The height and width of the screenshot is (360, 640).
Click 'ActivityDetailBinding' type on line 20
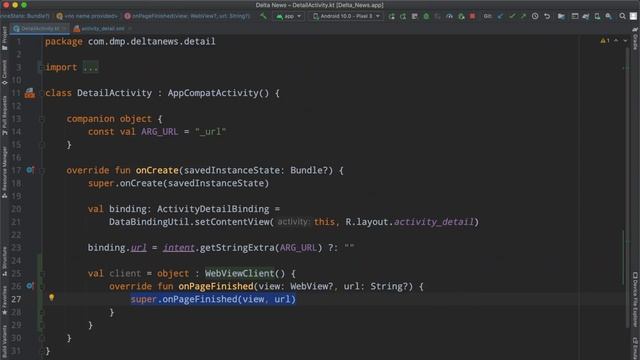213,209
